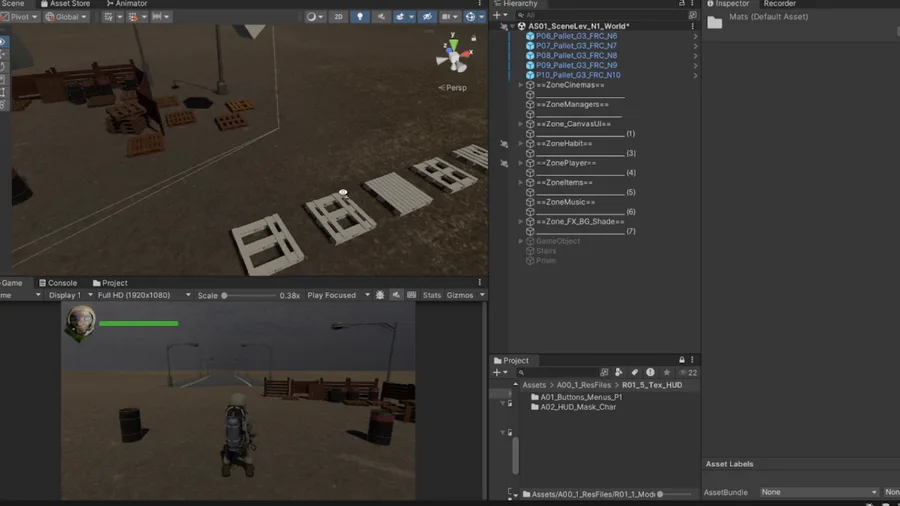Expand ==ZoneHabit== object
This screenshot has width=900, height=506.
[521, 143]
